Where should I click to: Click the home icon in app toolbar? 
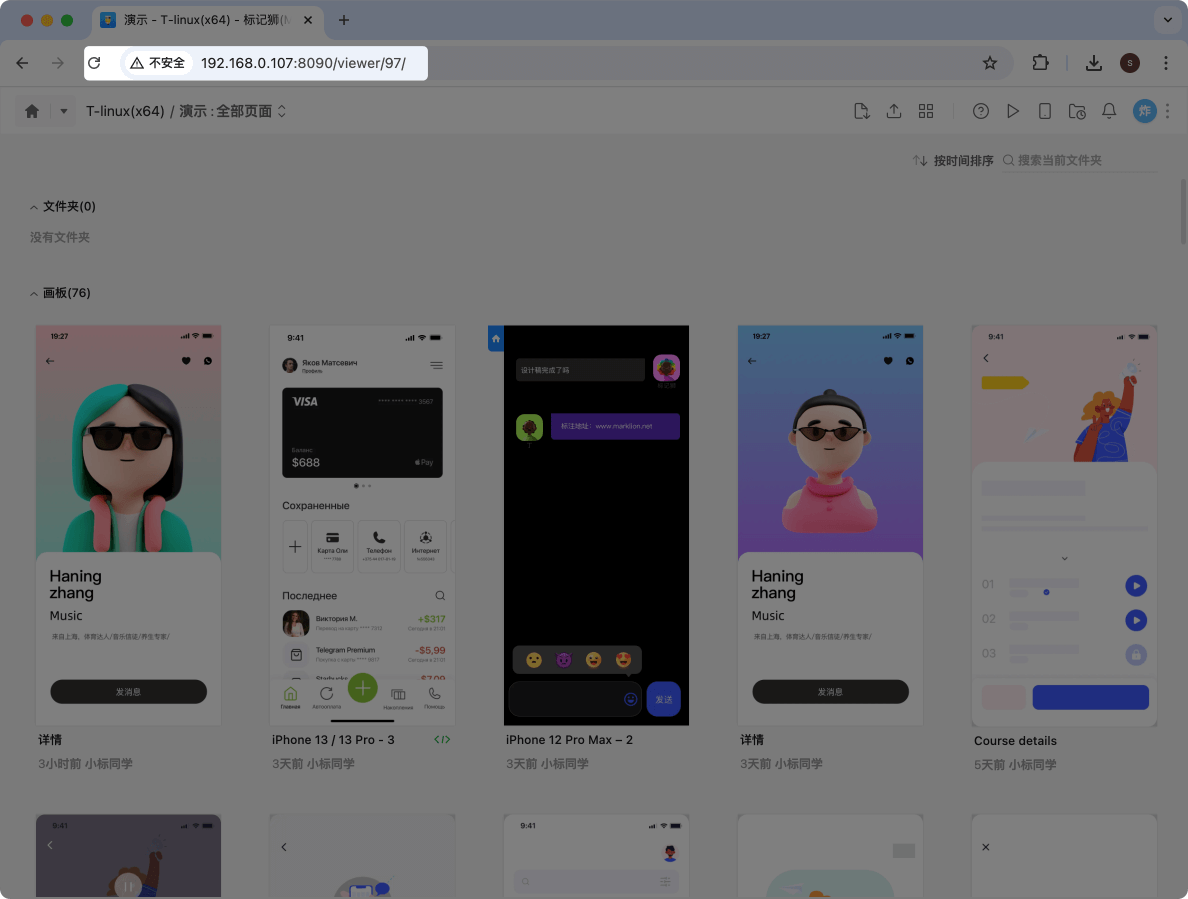click(31, 111)
